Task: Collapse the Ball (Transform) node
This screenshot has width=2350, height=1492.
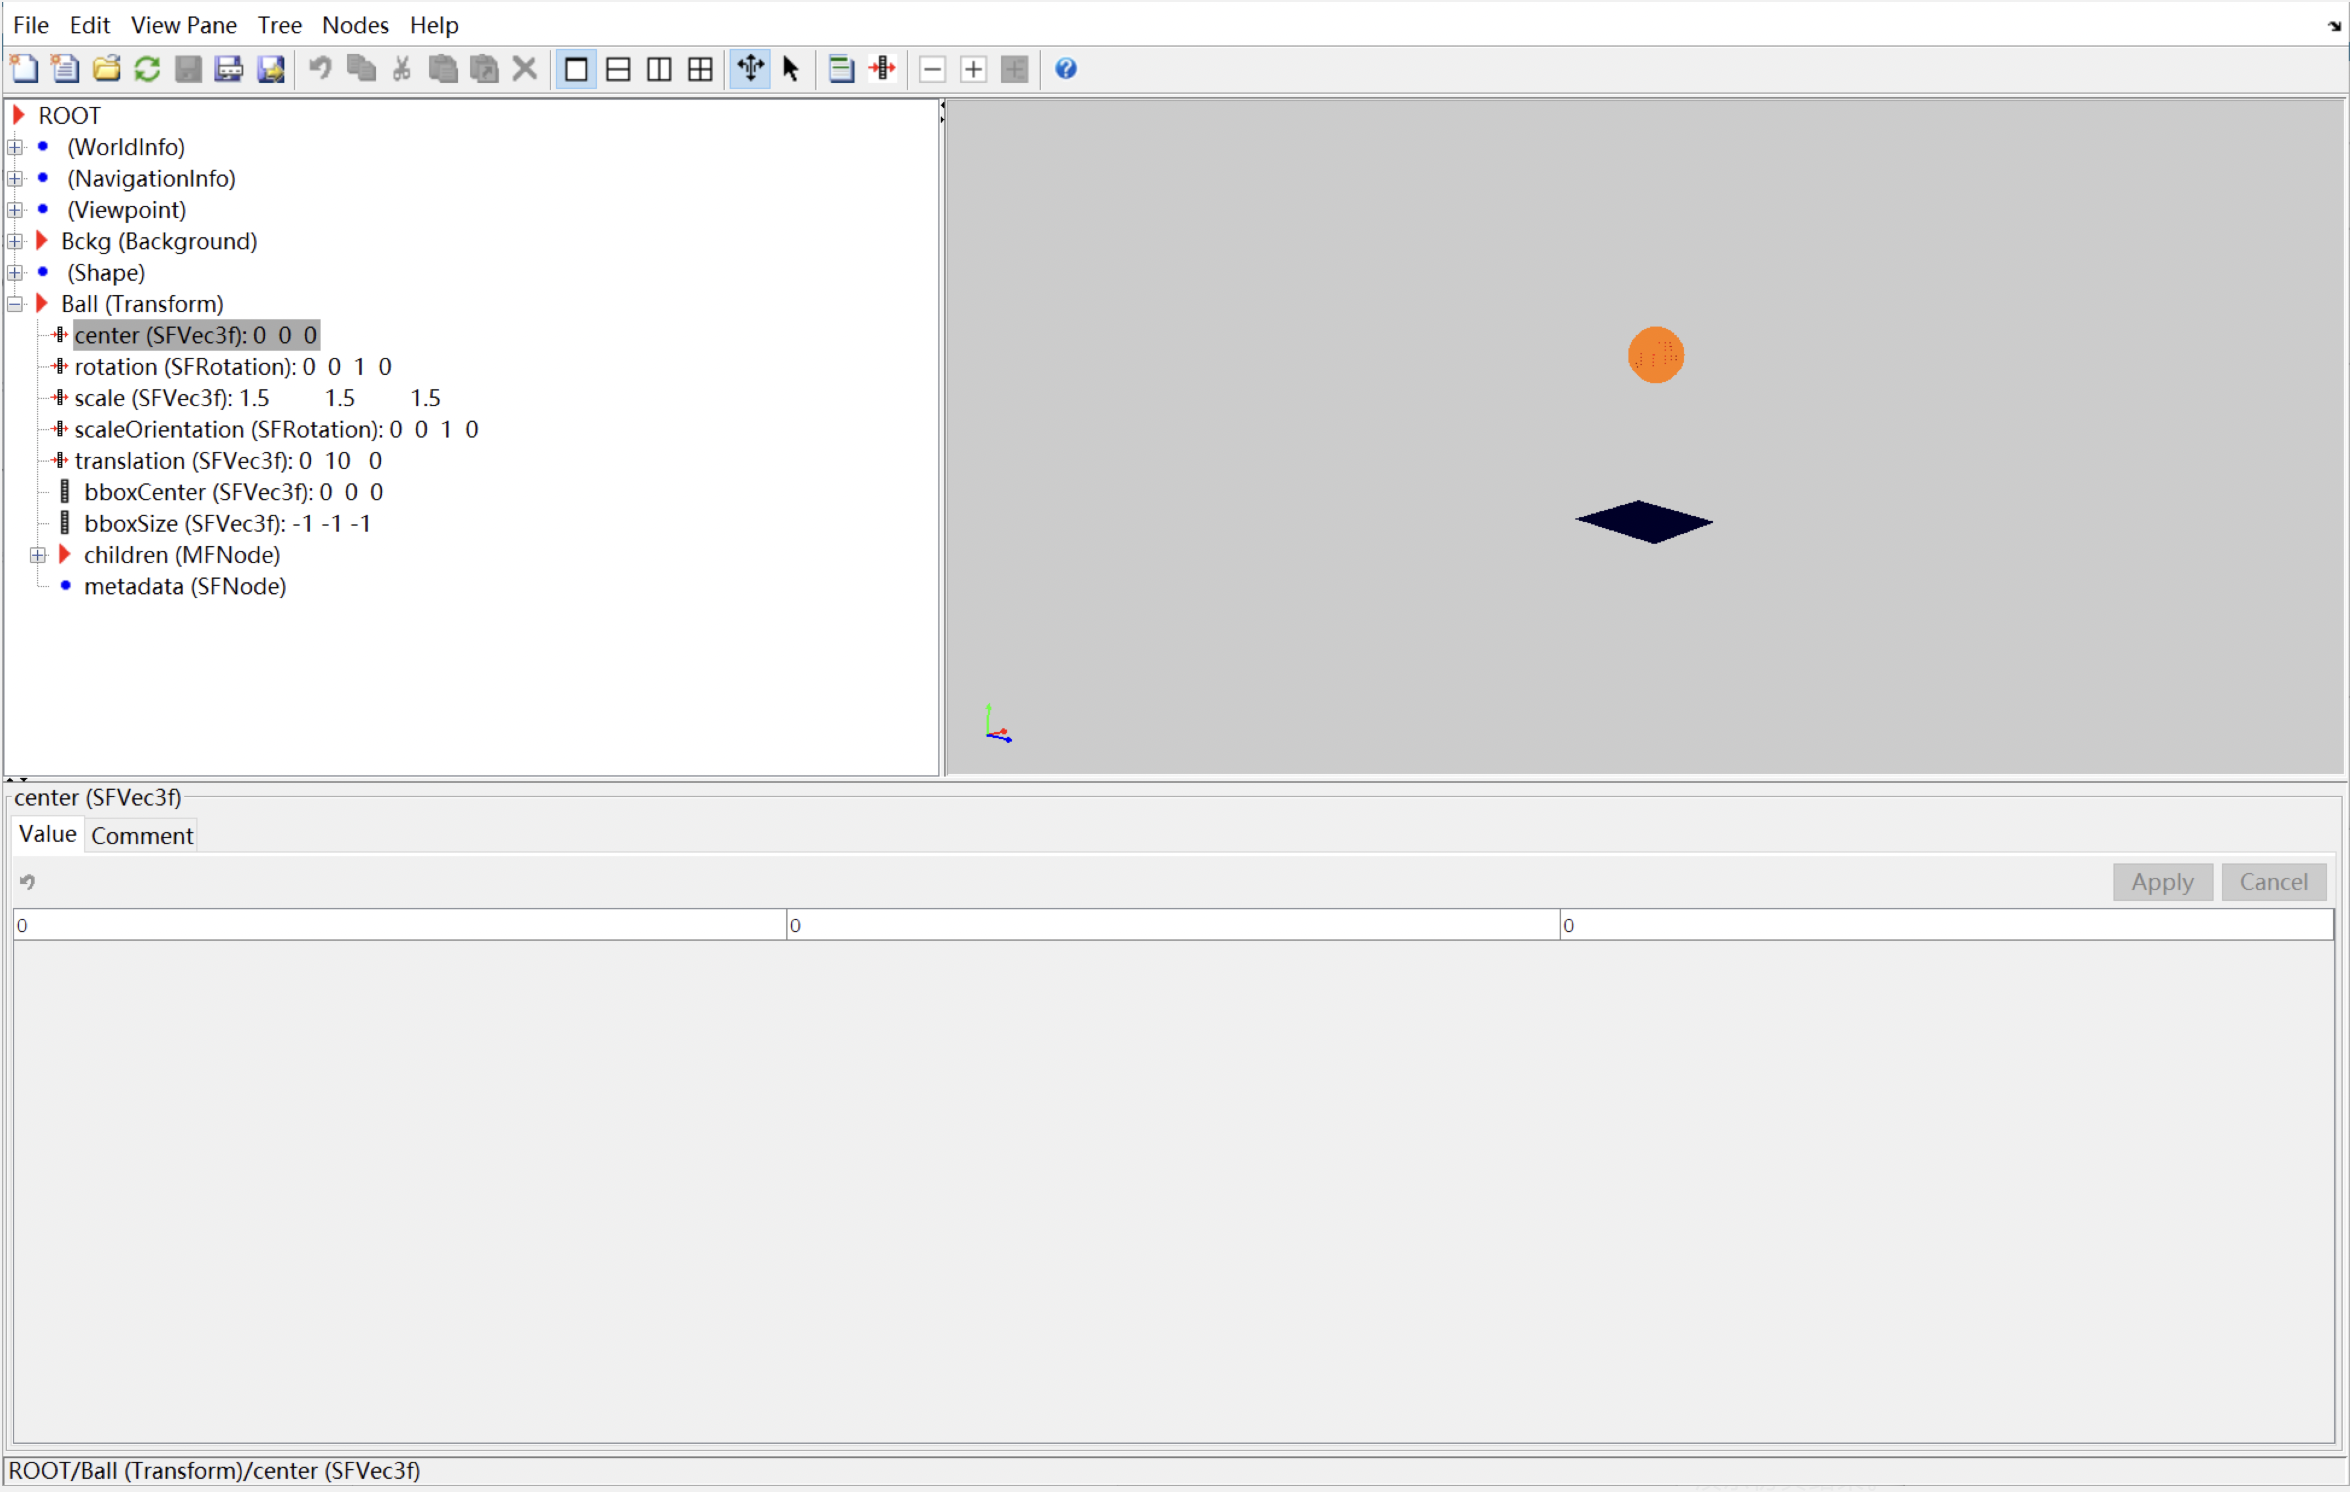Action: [15, 304]
